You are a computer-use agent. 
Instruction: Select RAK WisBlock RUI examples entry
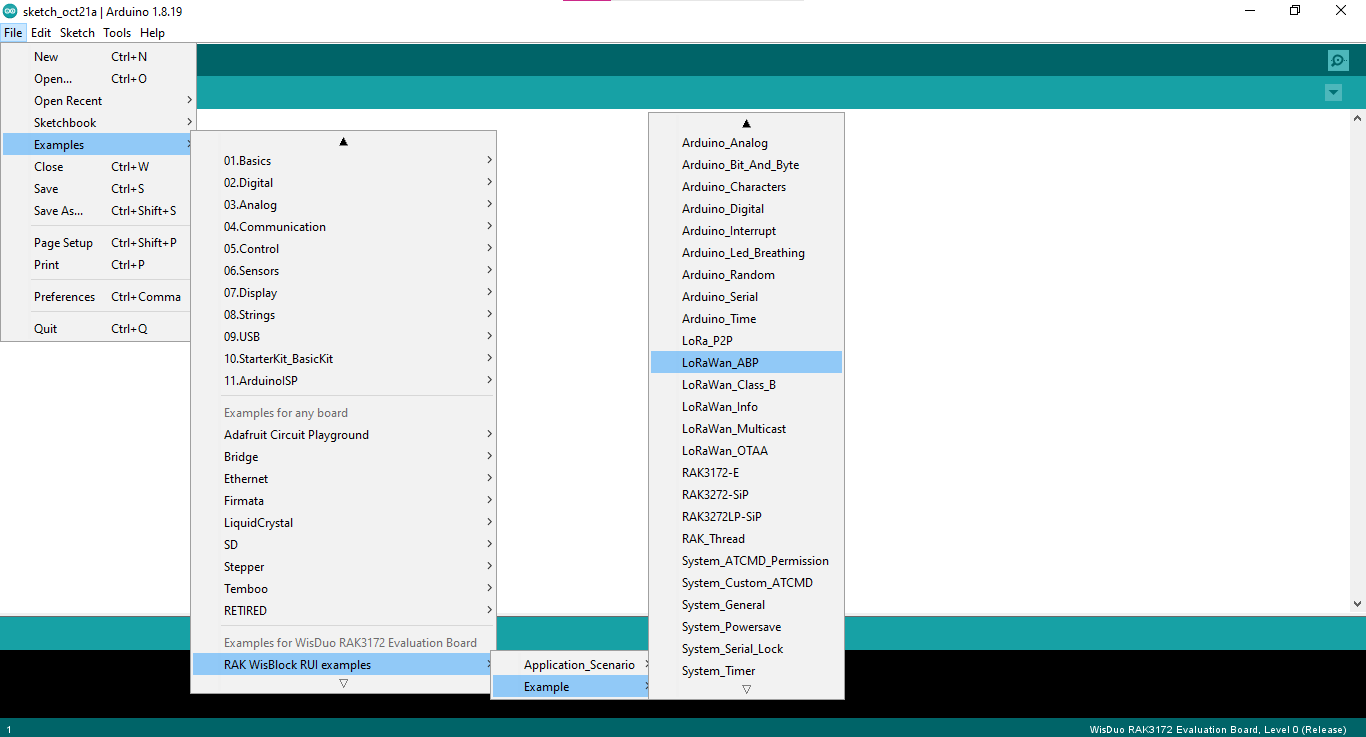(x=344, y=665)
